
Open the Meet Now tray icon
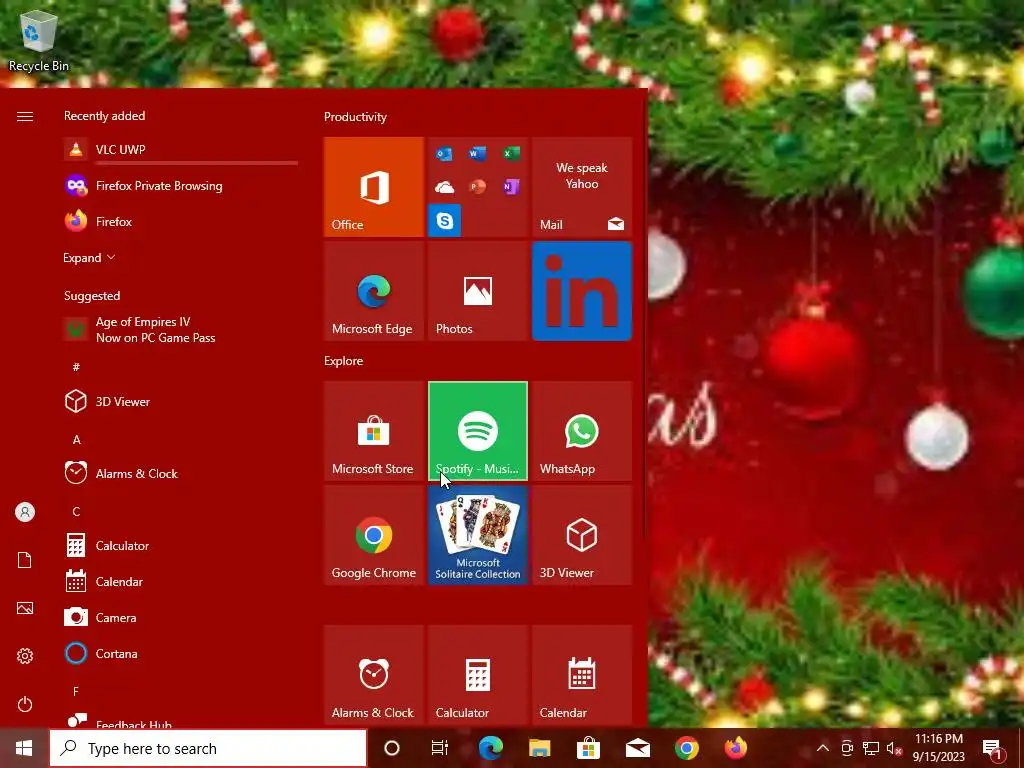[847, 748]
